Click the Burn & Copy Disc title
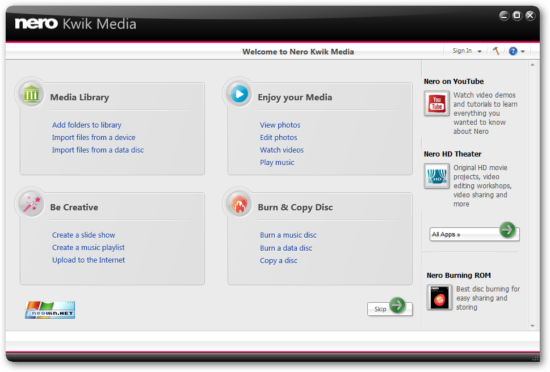This screenshot has width=550, height=372. [x=295, y=208]
